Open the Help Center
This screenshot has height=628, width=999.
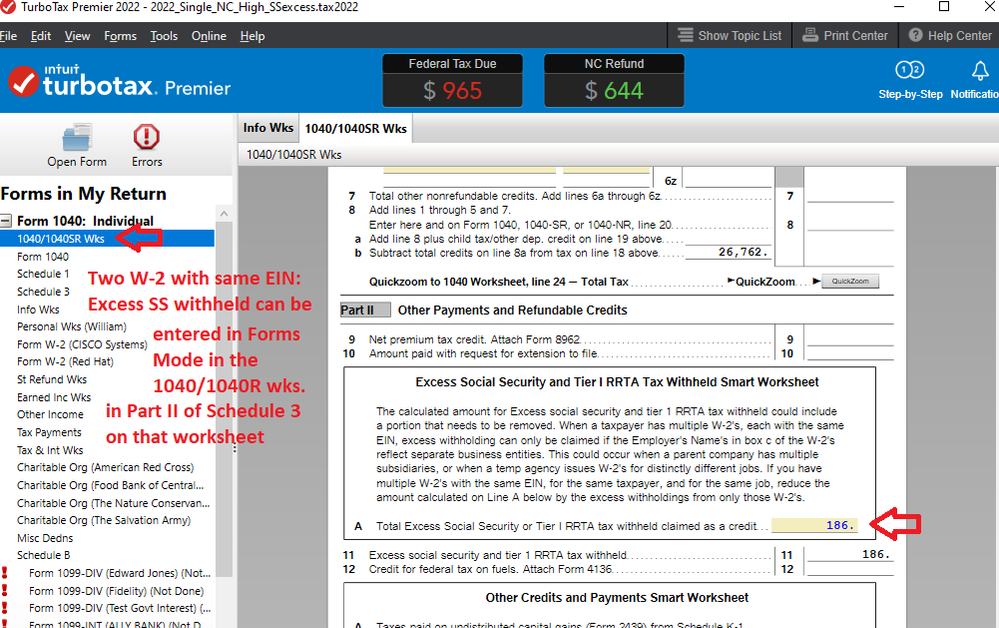click(949, 35)
